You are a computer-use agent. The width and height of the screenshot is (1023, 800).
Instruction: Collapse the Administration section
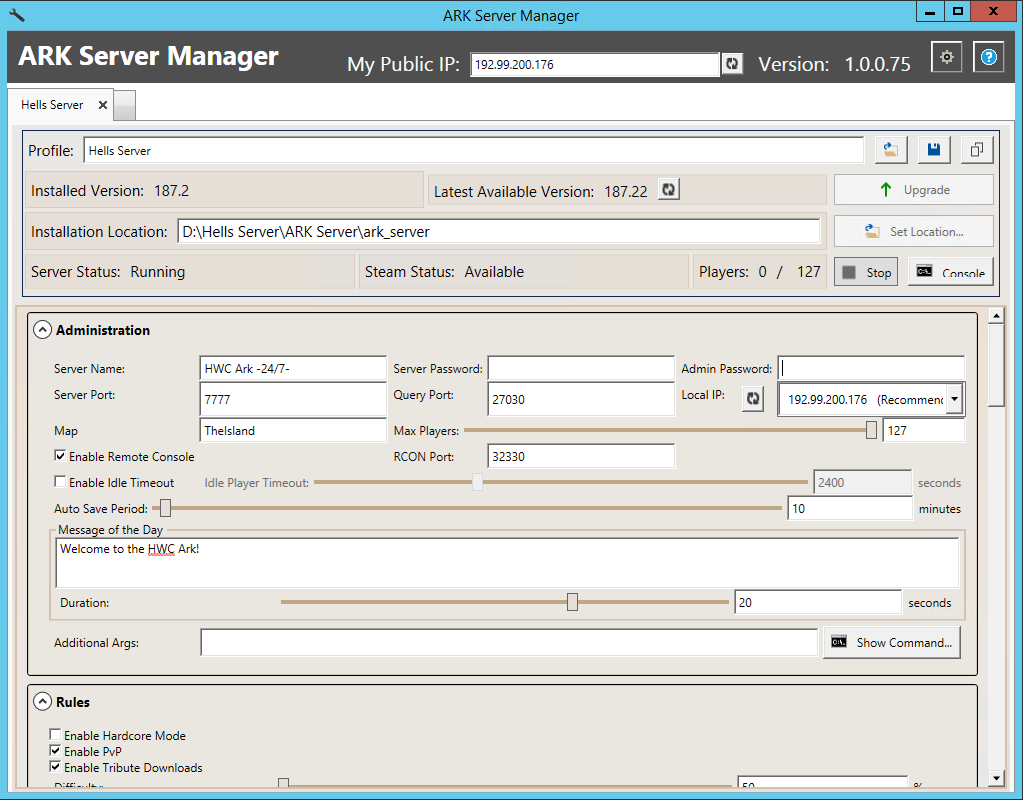click(x=42, y=330)
